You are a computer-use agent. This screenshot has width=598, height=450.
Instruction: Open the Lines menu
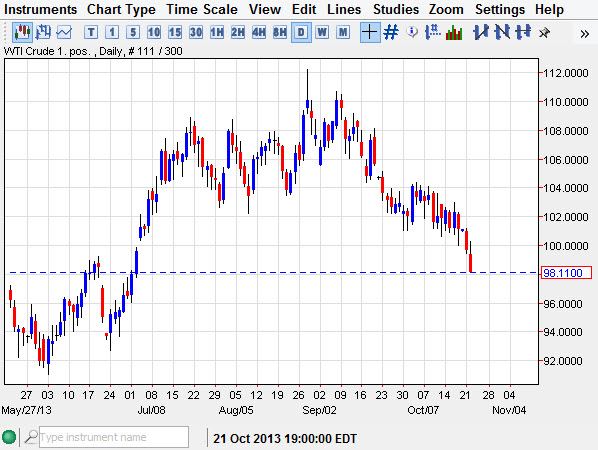point(344,9)
